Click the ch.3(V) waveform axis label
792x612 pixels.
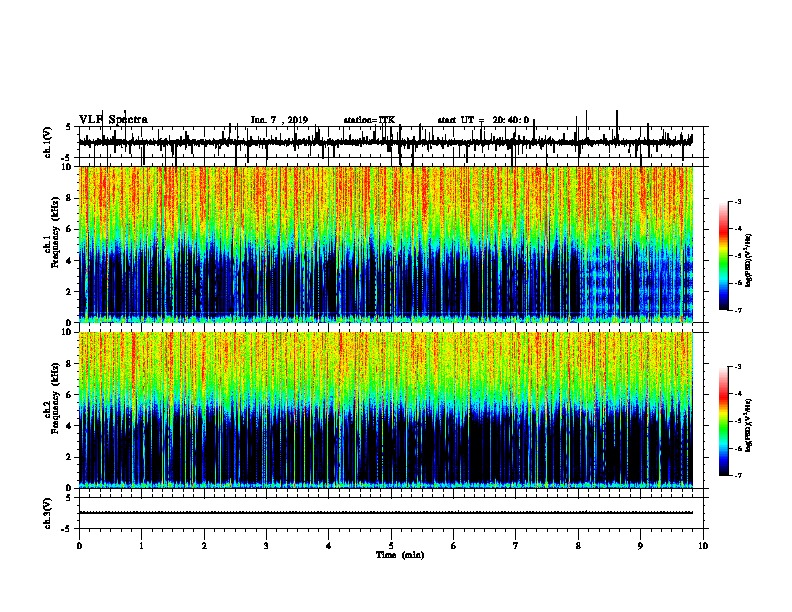47,513
